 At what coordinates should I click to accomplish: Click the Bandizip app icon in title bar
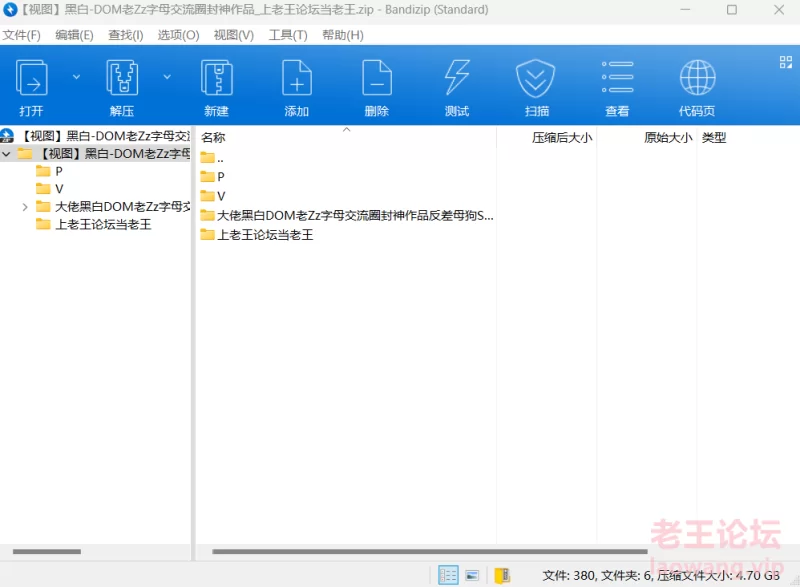pyautogui.click(x=10, y=10)
